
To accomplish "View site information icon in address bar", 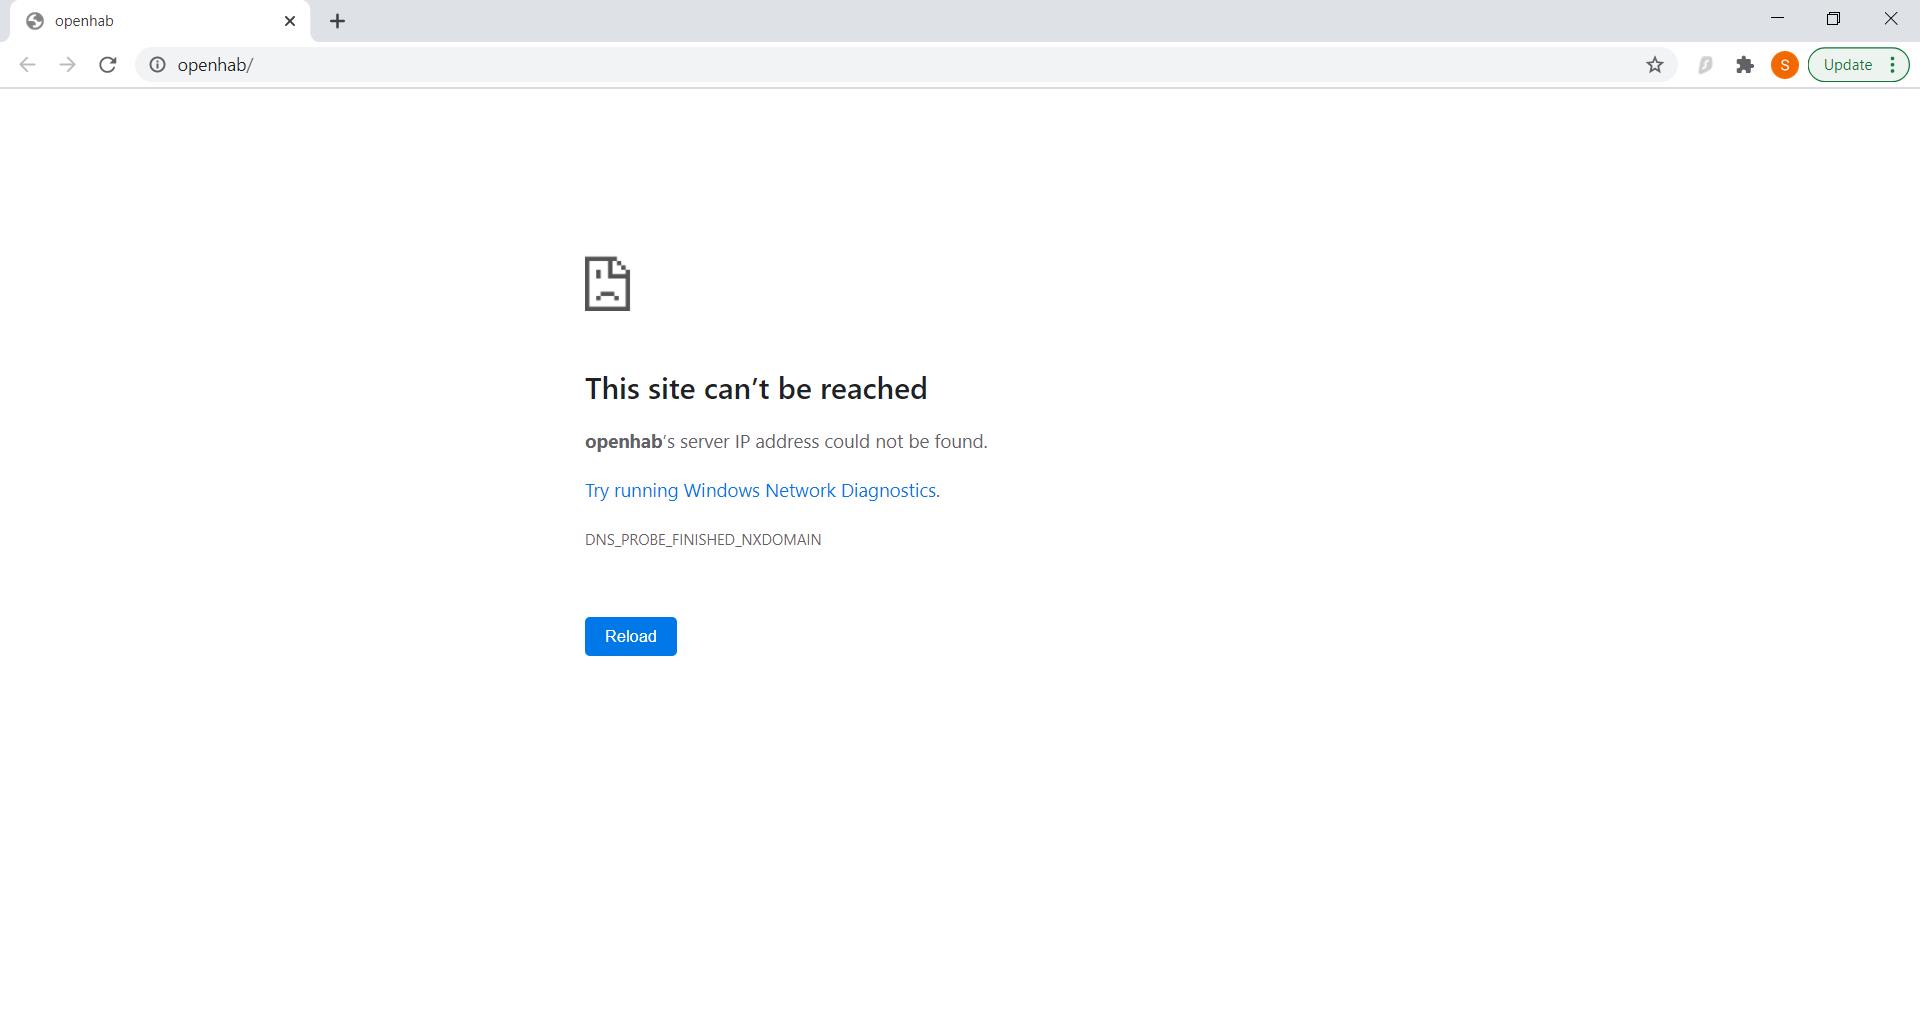I will coord(157,65).
